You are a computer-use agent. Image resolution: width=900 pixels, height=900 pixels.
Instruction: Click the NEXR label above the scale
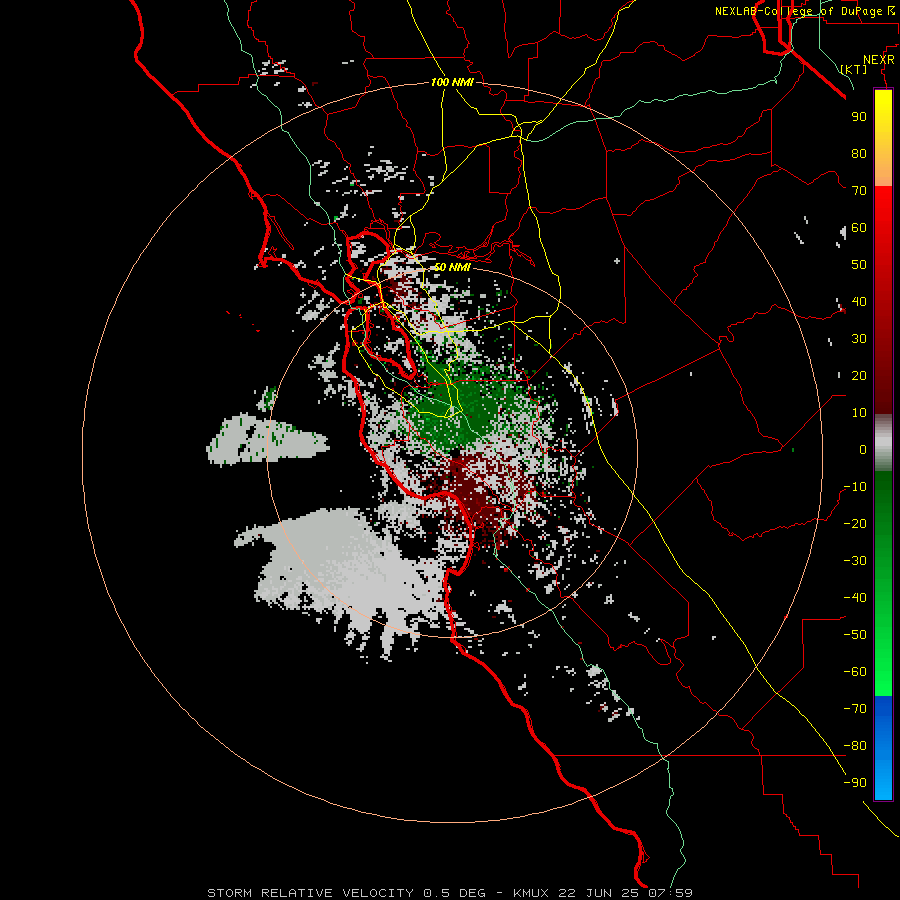coord(879,60)
